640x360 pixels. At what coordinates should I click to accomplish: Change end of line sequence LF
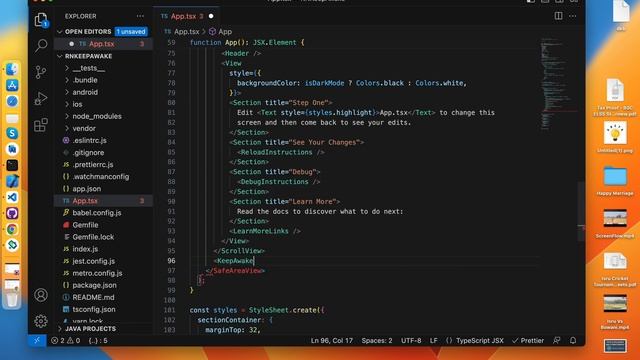tap(433, 340)
